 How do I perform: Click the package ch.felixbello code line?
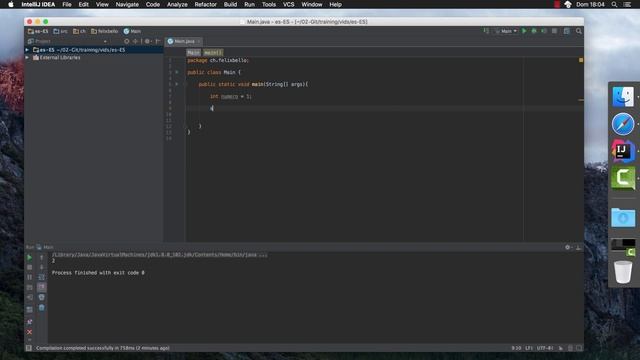tap(218, 60)
